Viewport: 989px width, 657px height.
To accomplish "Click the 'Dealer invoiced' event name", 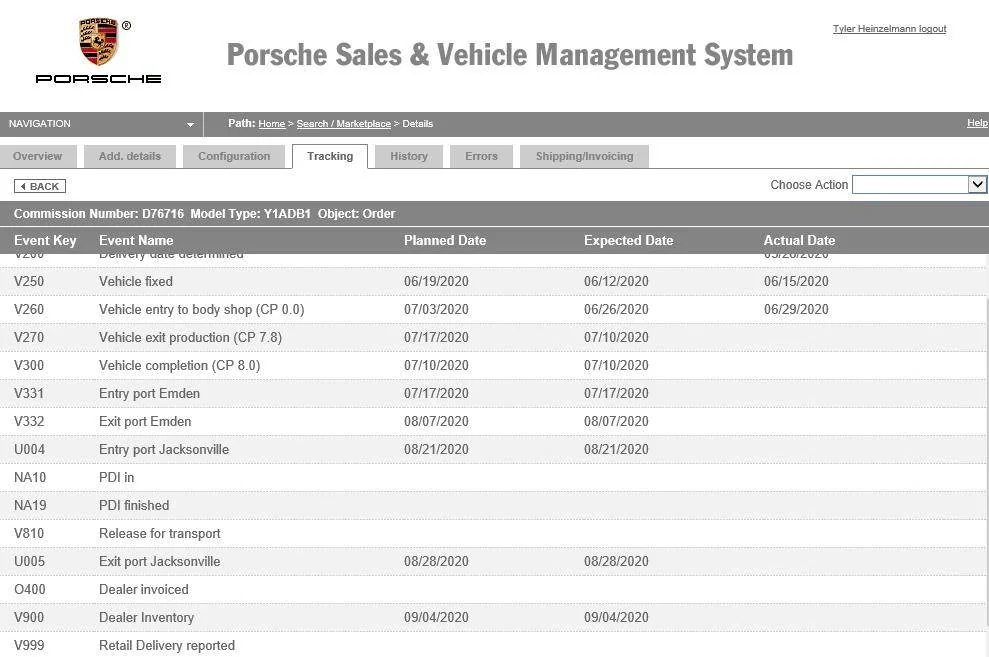I will point(144,590).
